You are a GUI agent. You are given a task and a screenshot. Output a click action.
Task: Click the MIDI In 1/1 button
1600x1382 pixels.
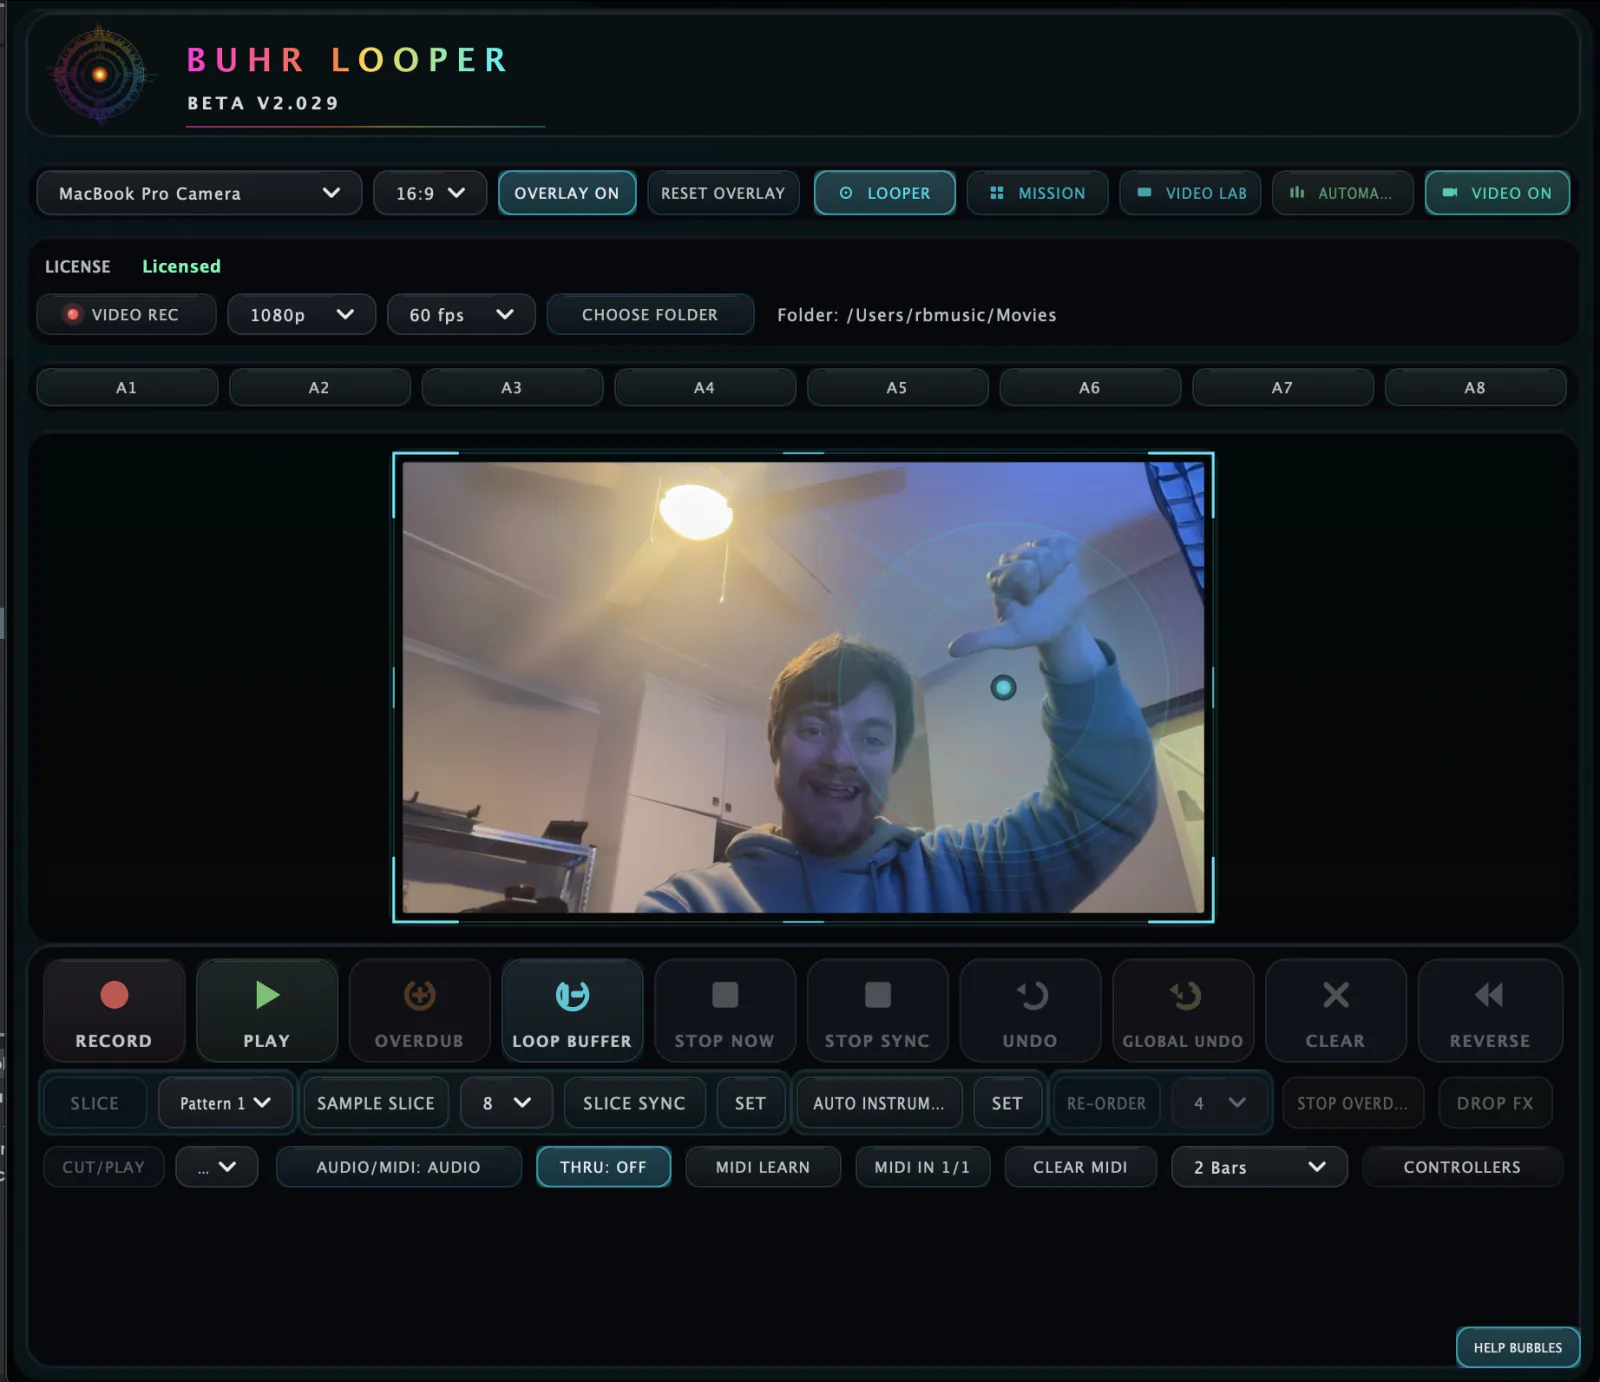(x=922, y=1167)
